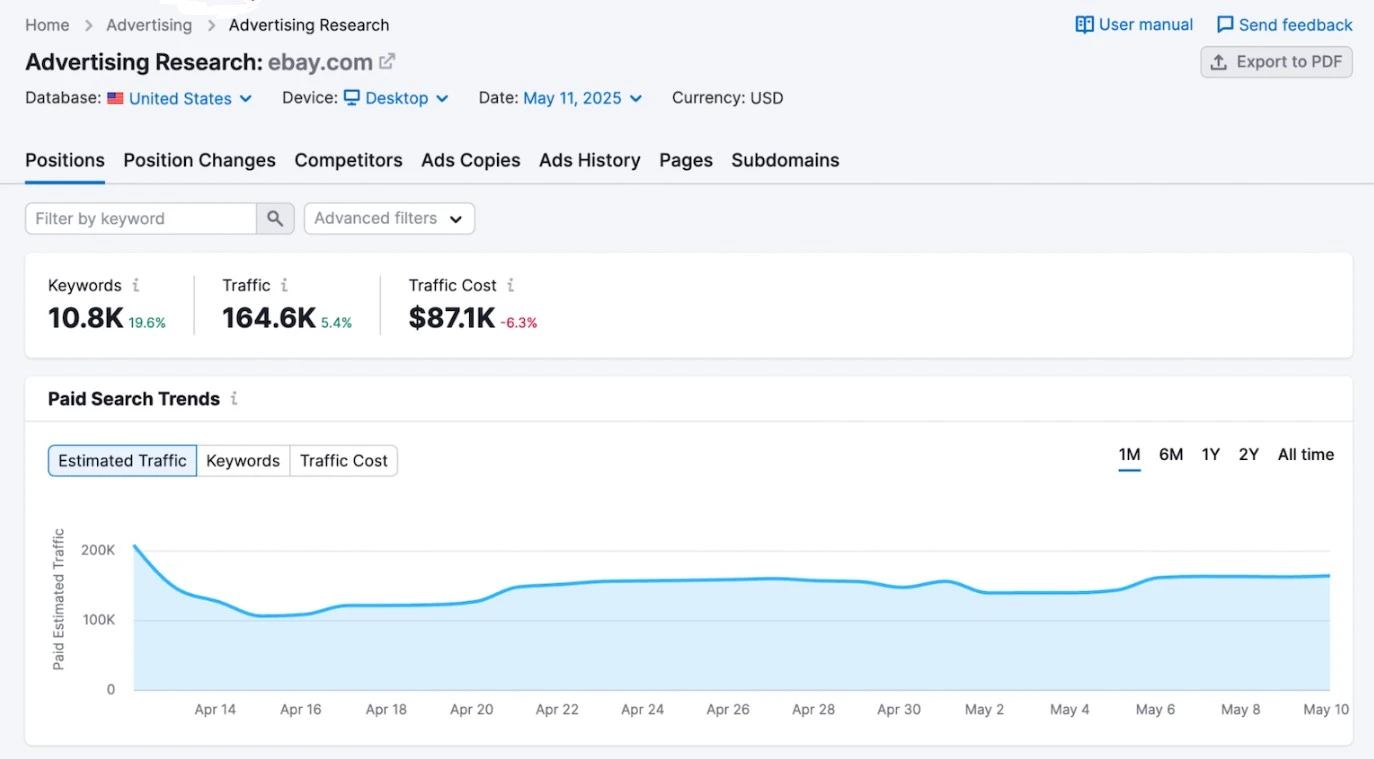
Task: Set chart range to 2Y
Action: (1249, 455)
